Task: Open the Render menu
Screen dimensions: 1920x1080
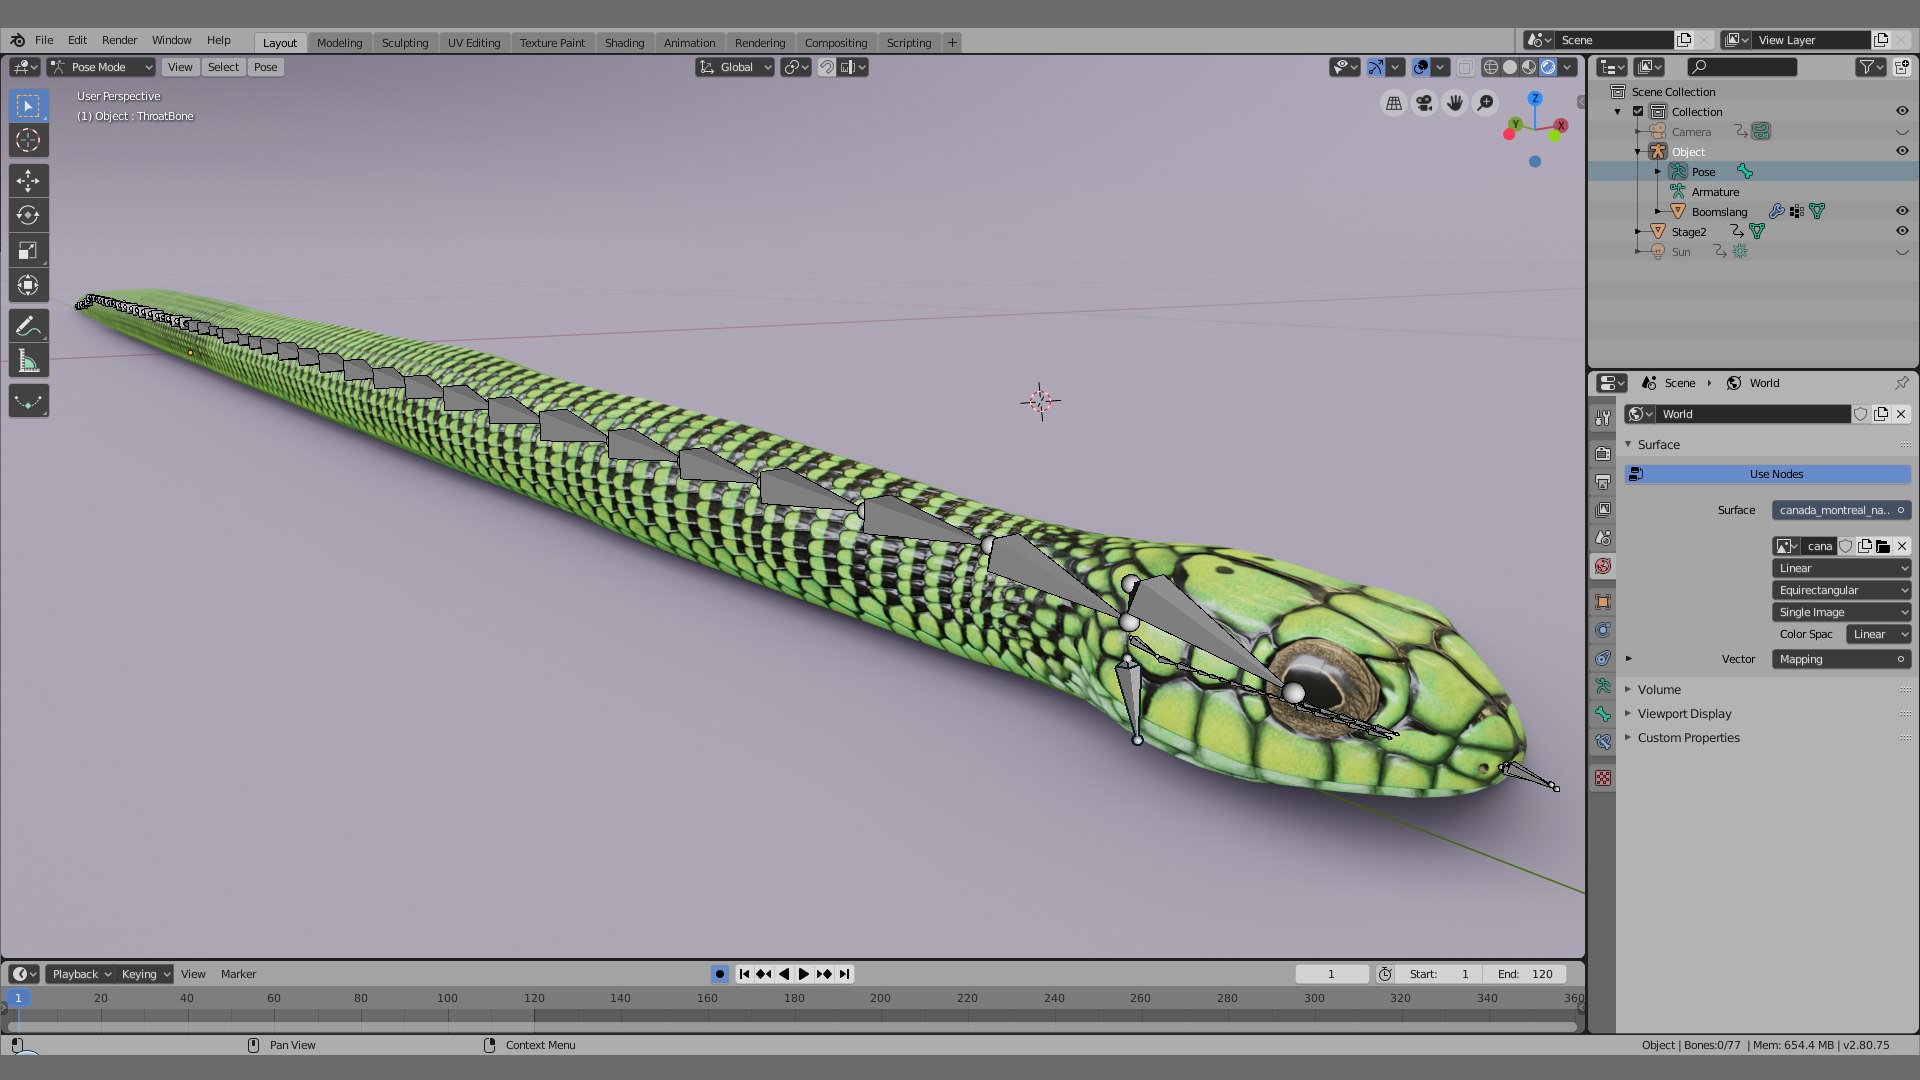Action: (119, 40)
